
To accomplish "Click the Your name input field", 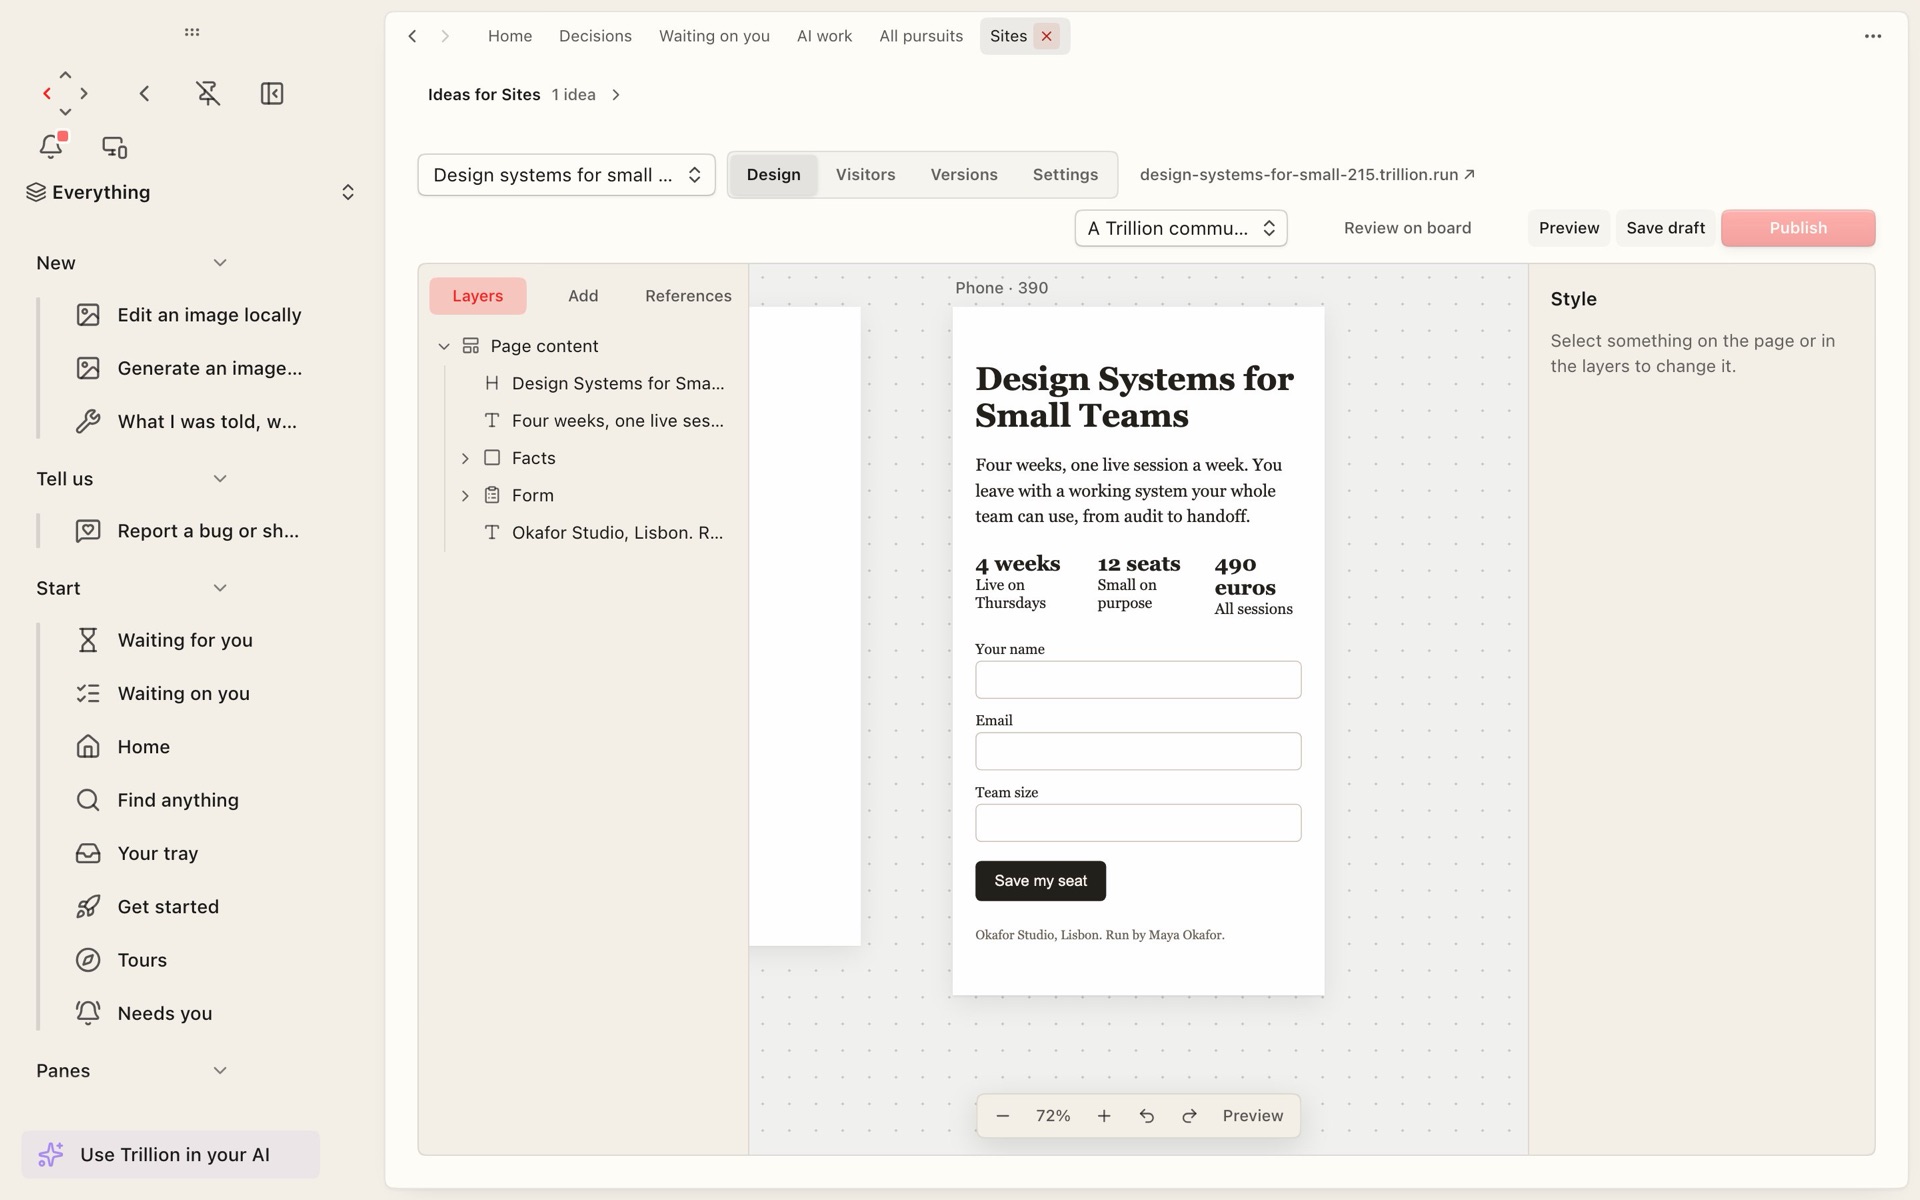I will [1138, 680].
